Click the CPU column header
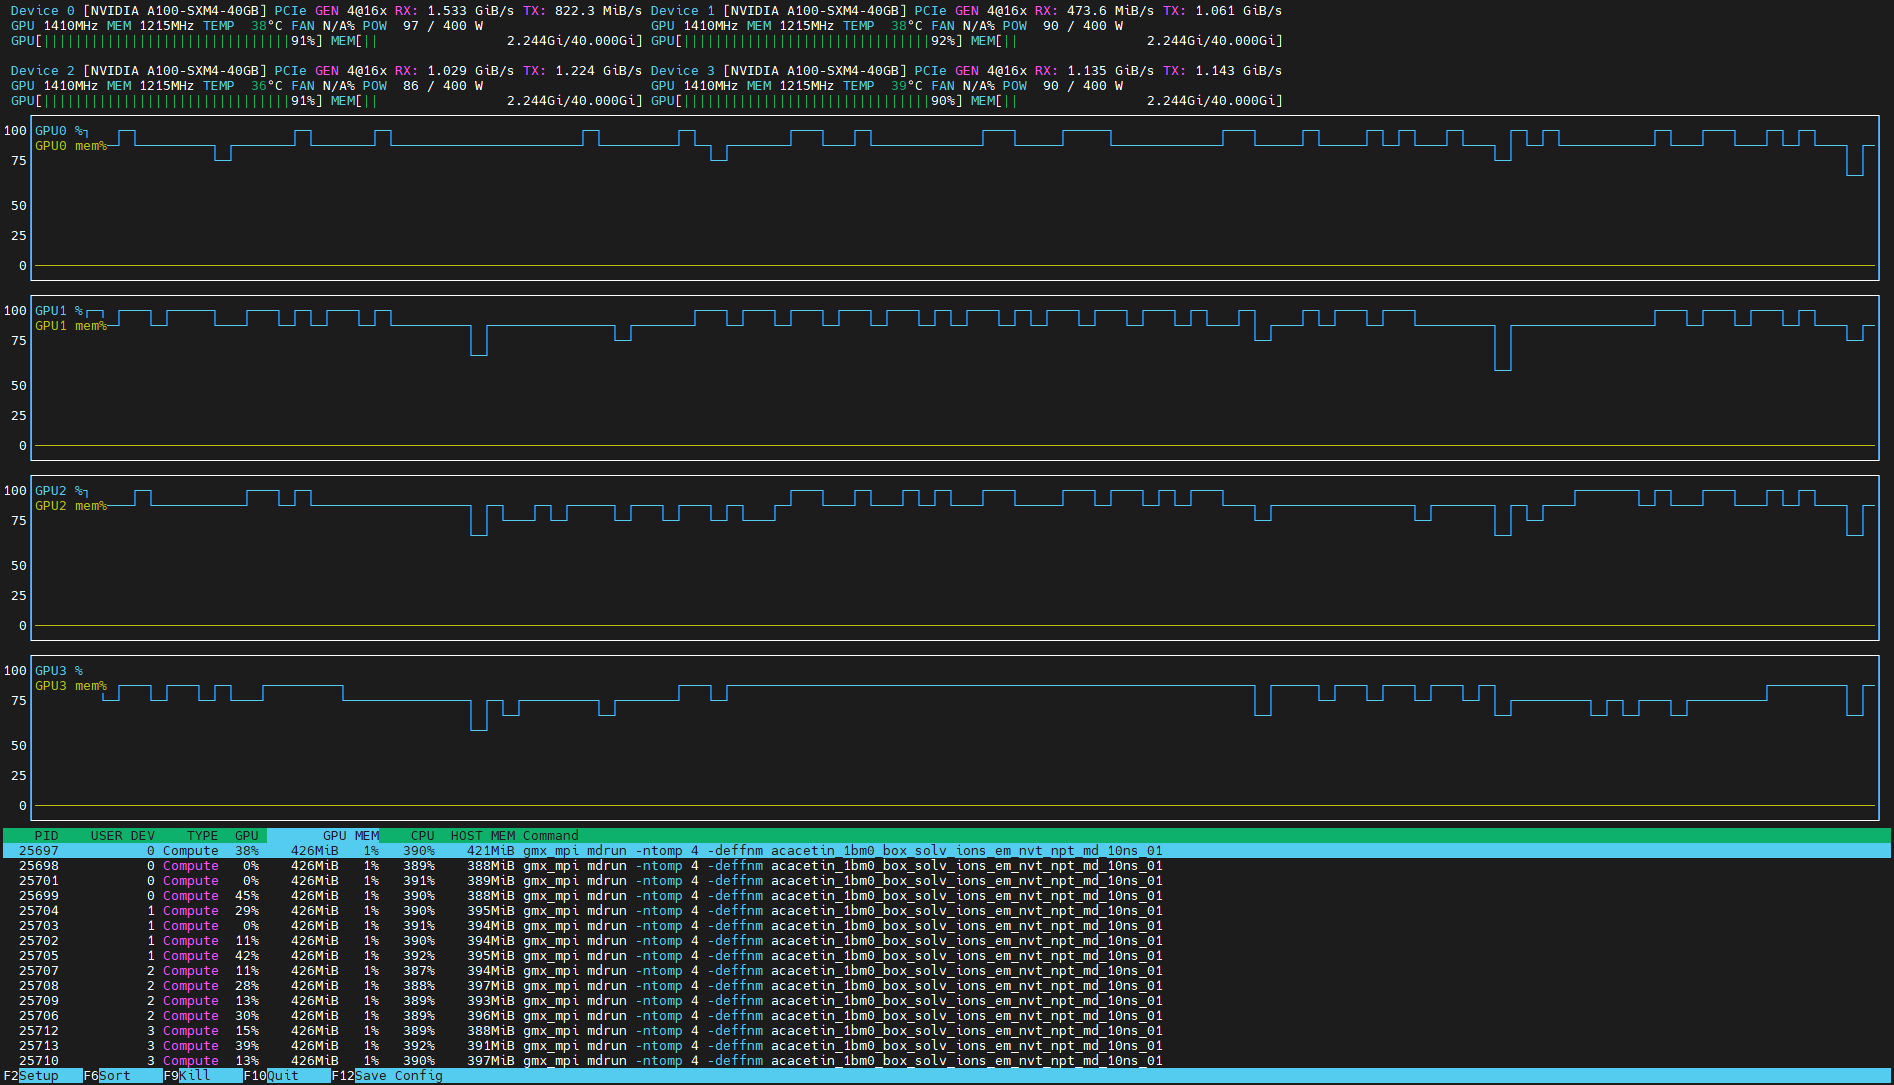 [421, 835]
